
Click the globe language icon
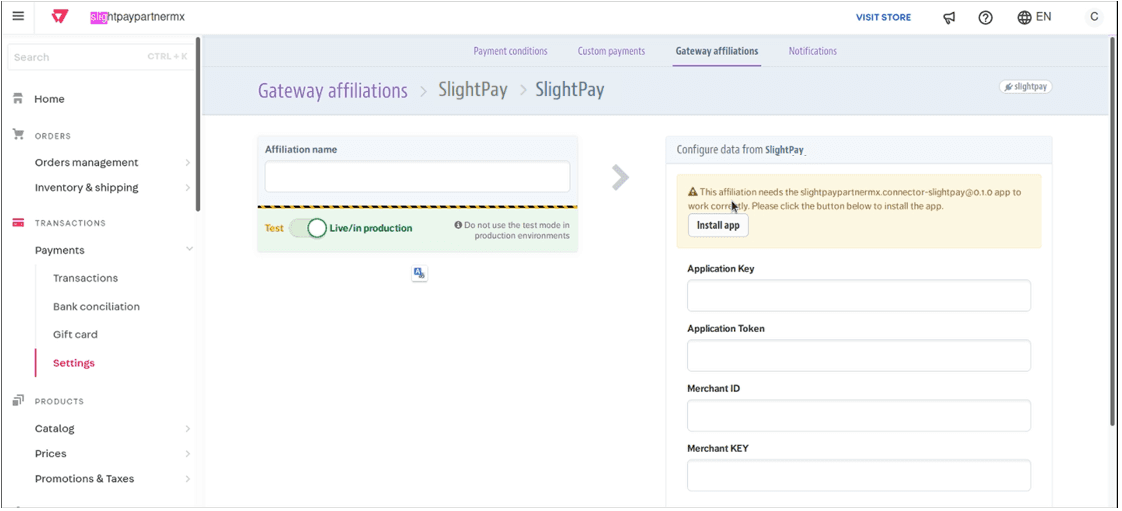tap(1024, 17)
